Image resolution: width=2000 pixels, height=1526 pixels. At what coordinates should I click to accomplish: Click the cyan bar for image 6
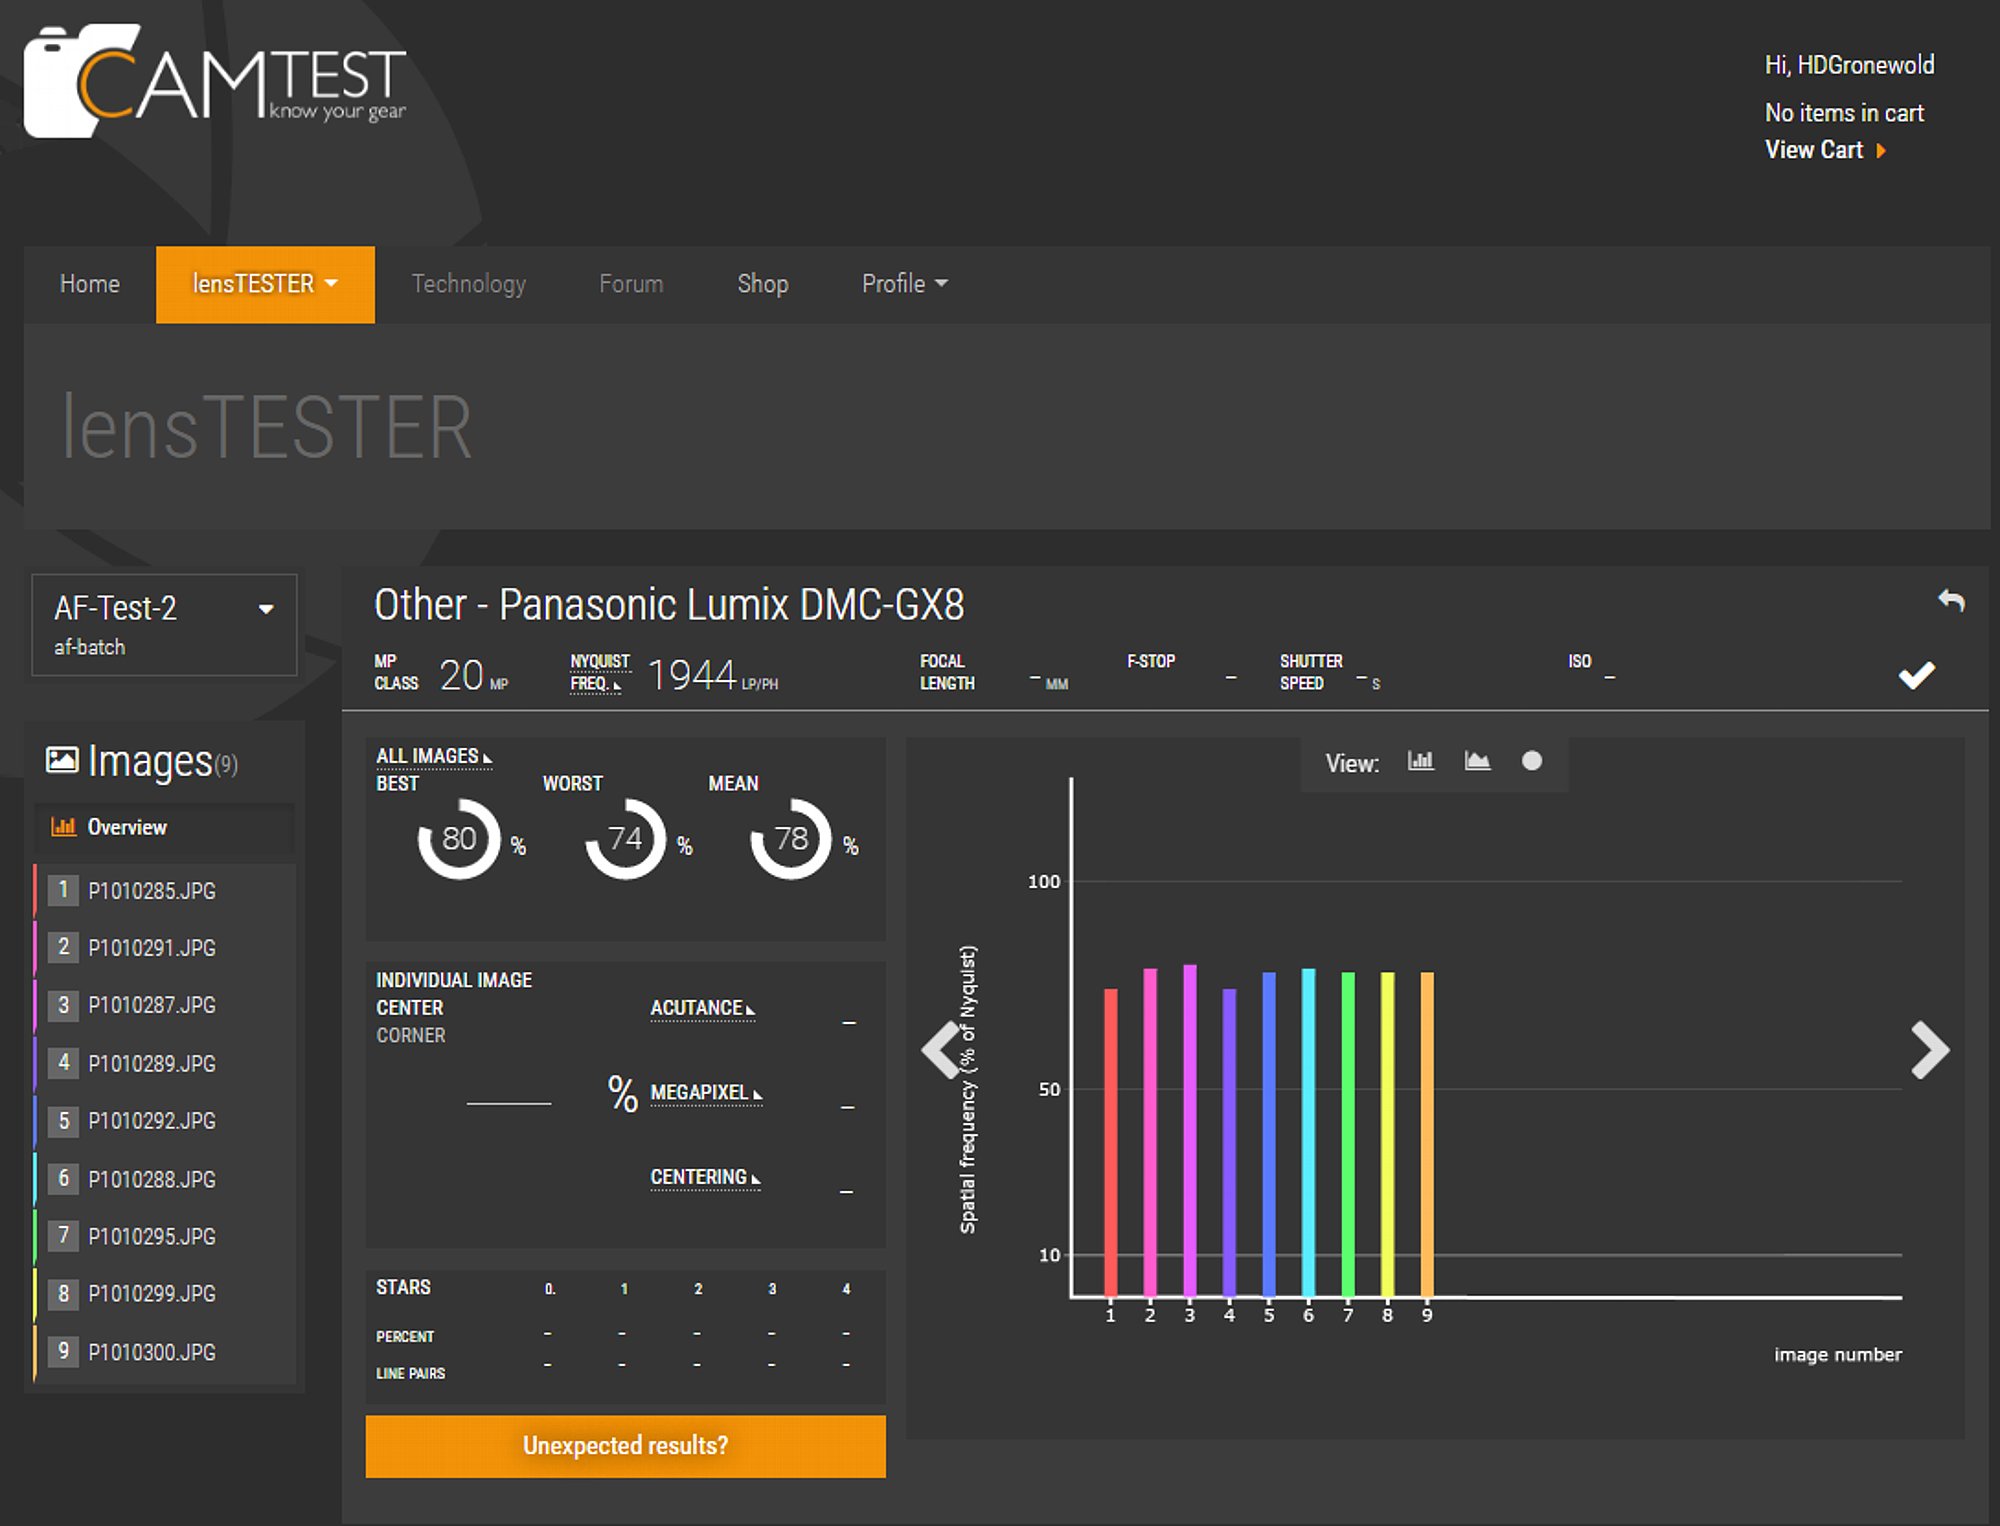click(x=1308, y=1132)
